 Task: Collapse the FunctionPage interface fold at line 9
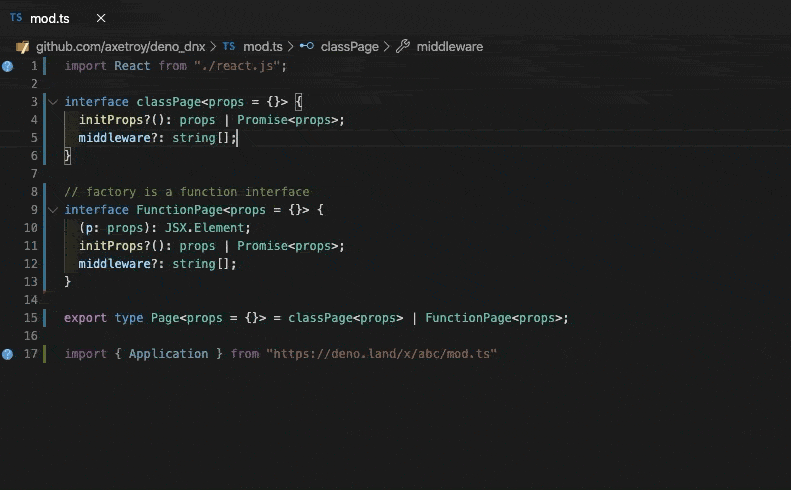[53, 210]
